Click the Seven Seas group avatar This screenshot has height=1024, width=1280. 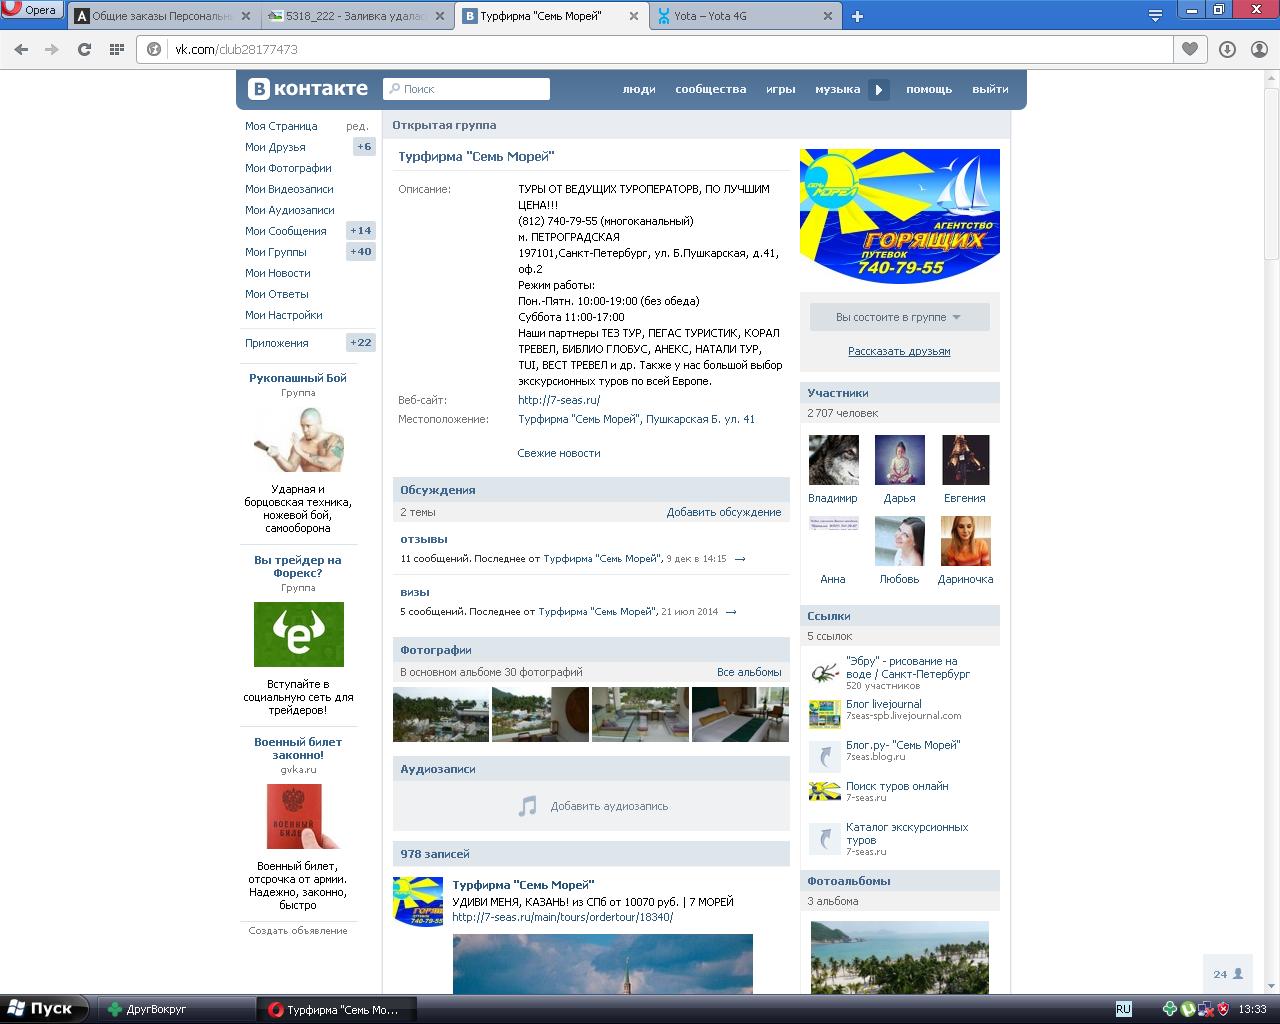(899, 216)
